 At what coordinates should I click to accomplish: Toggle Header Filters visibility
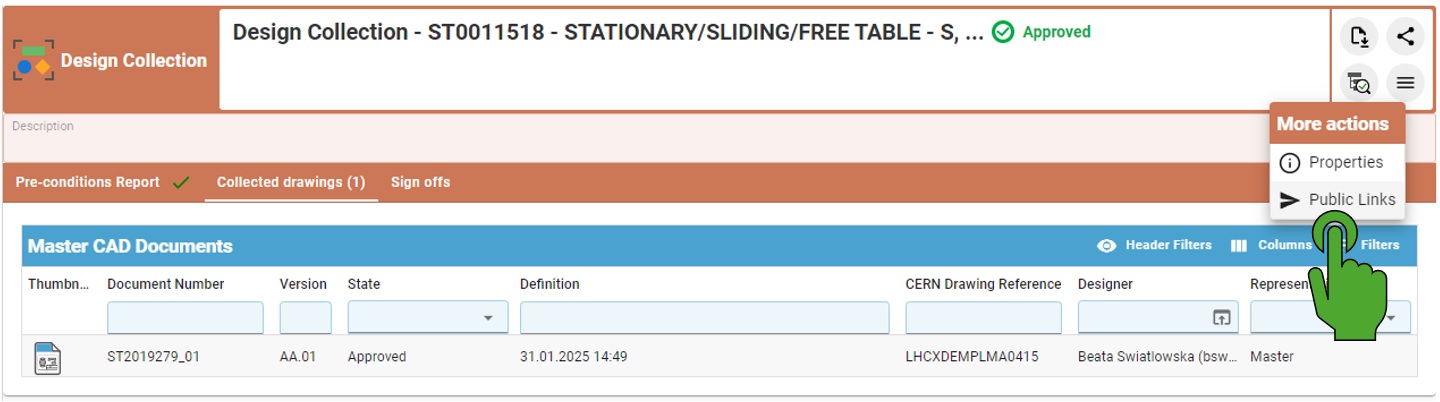(1155, 245)
